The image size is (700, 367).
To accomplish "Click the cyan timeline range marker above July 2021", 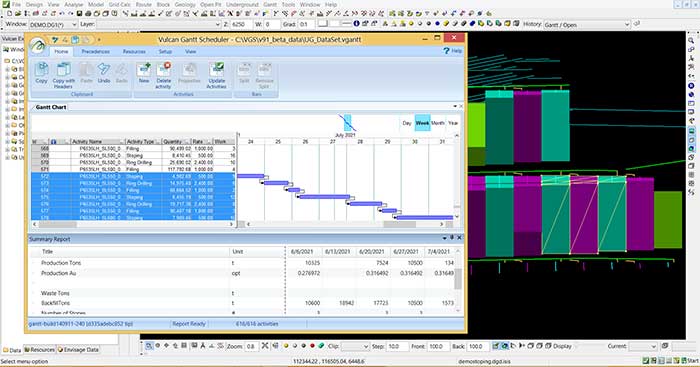I will (x=348, y=123).
